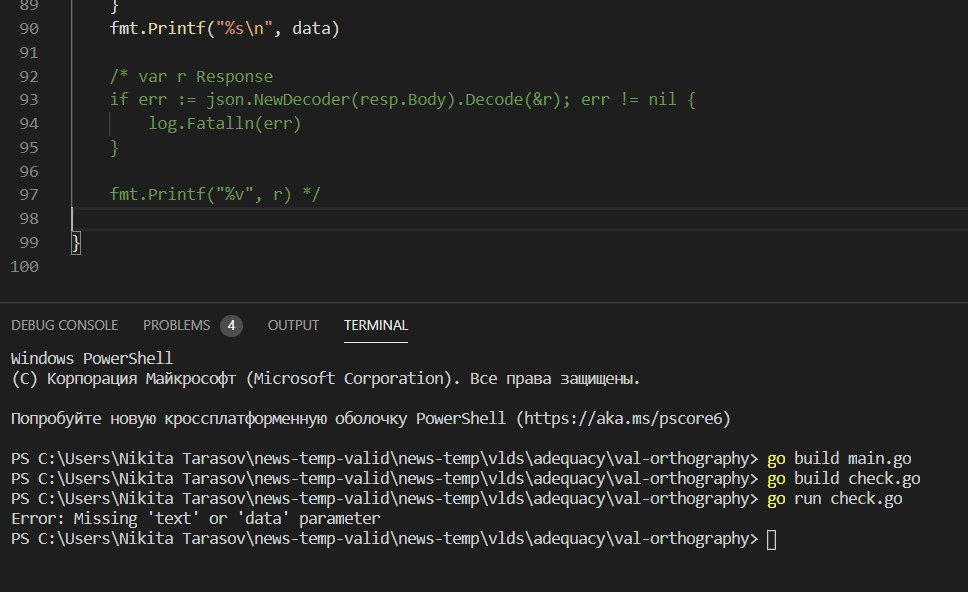Image resolution: width=968 pixels, height=592 pixels.
Task: Click the closing brace on line 99
Action: pos(76,243)
